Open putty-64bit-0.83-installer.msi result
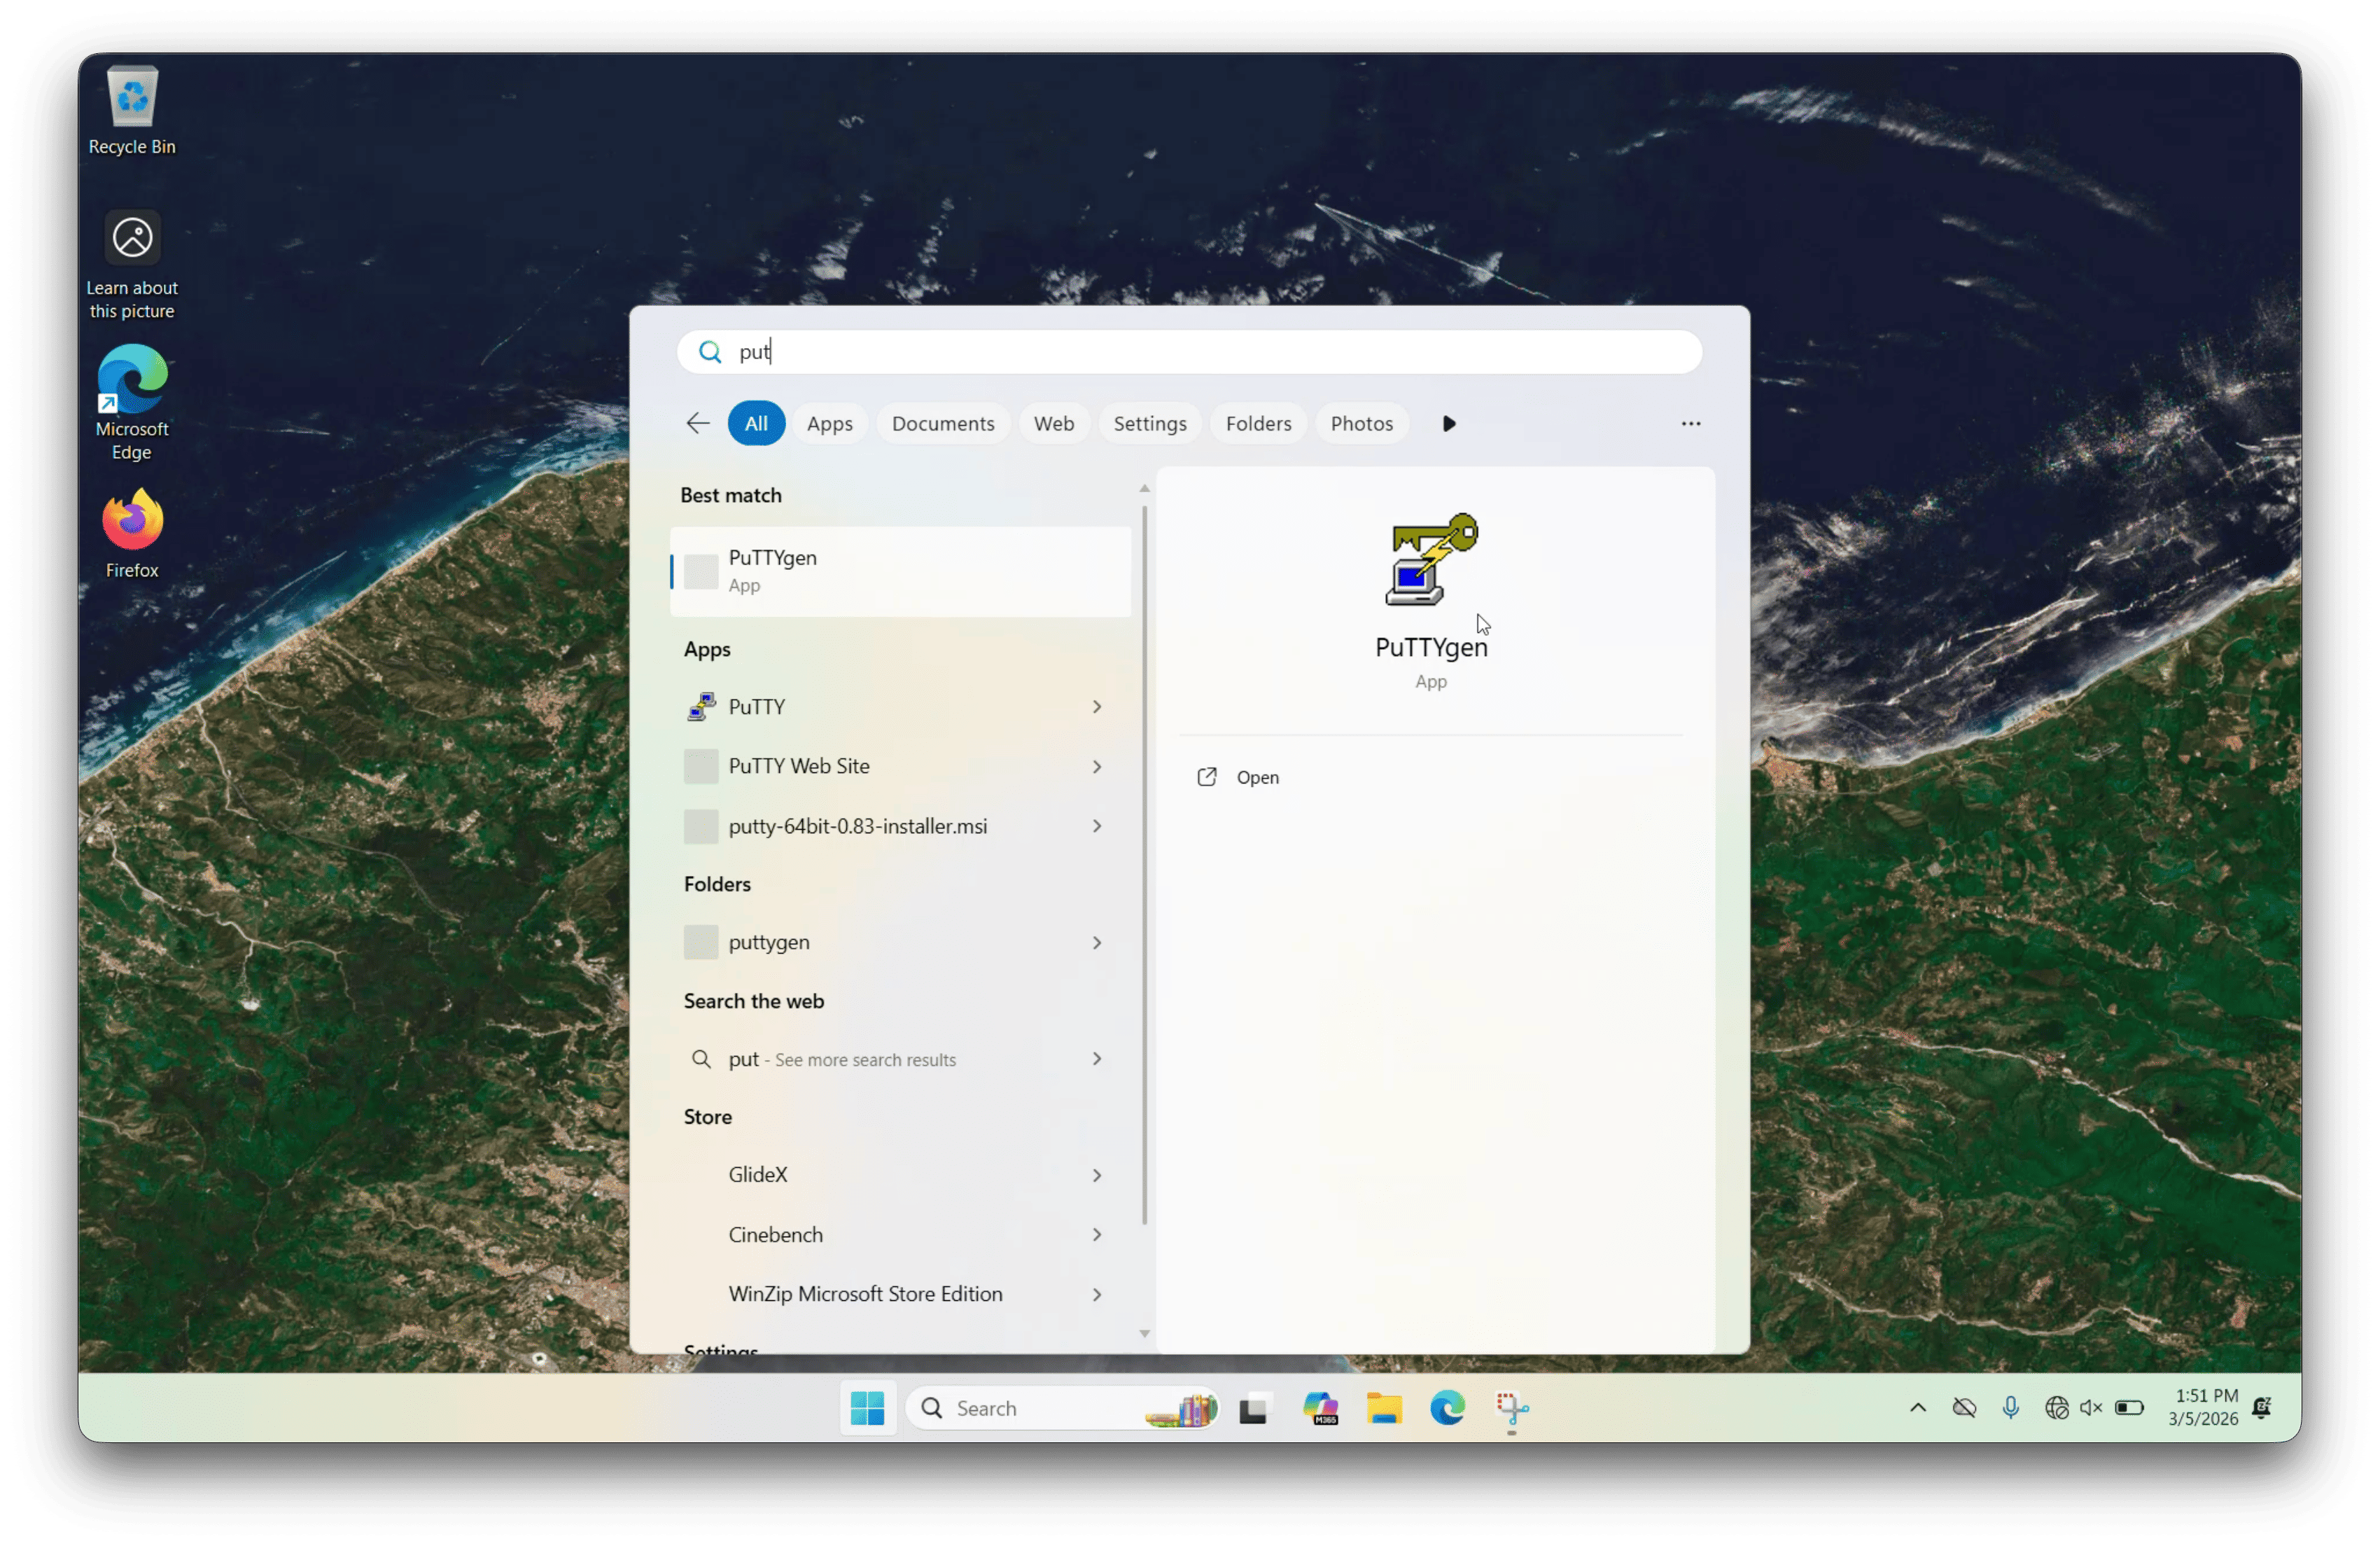Image resolution: width=2380 pixels, height=1546 pixels. point(901,826)
